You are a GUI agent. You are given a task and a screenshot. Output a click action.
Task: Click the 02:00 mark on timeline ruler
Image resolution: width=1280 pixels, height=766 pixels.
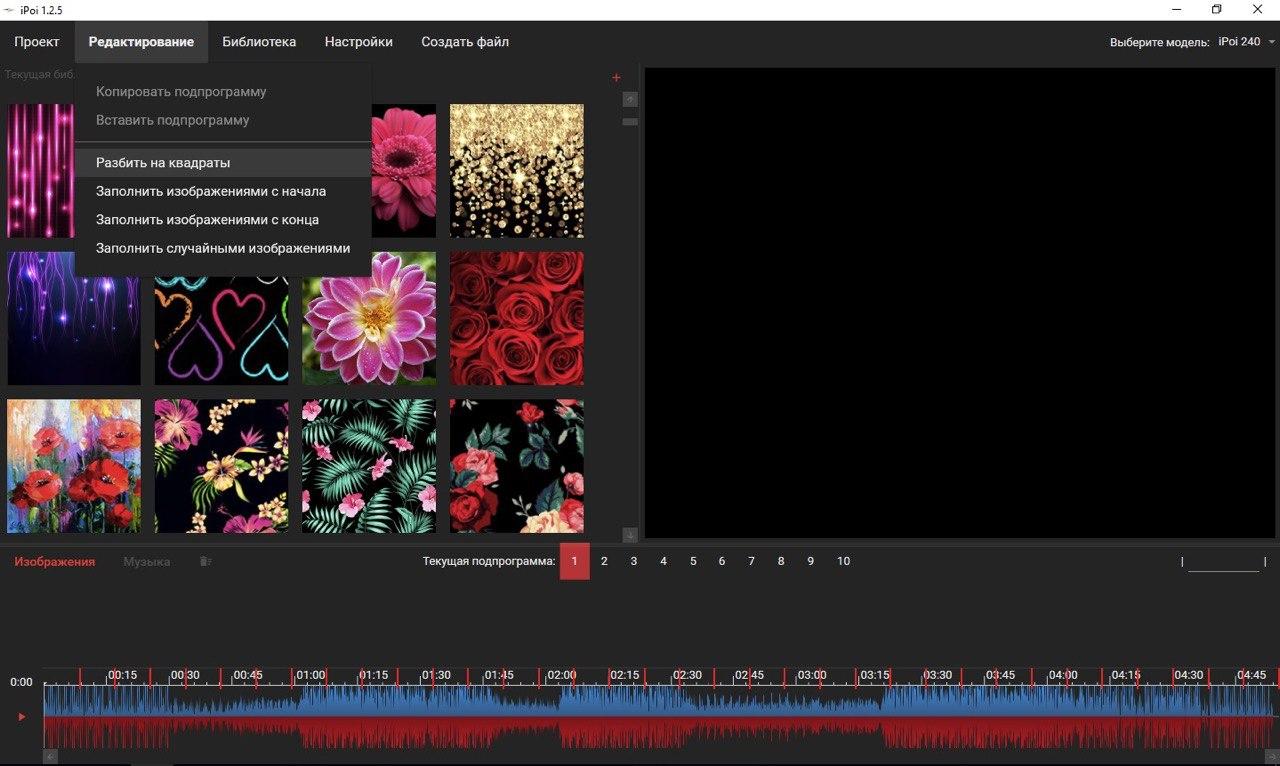point(562,675)
